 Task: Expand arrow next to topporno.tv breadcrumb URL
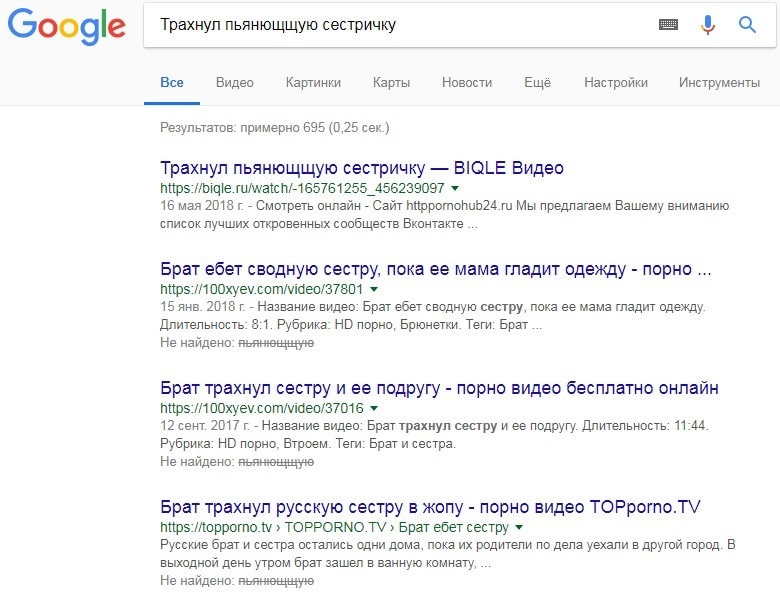tap(519, 527)
